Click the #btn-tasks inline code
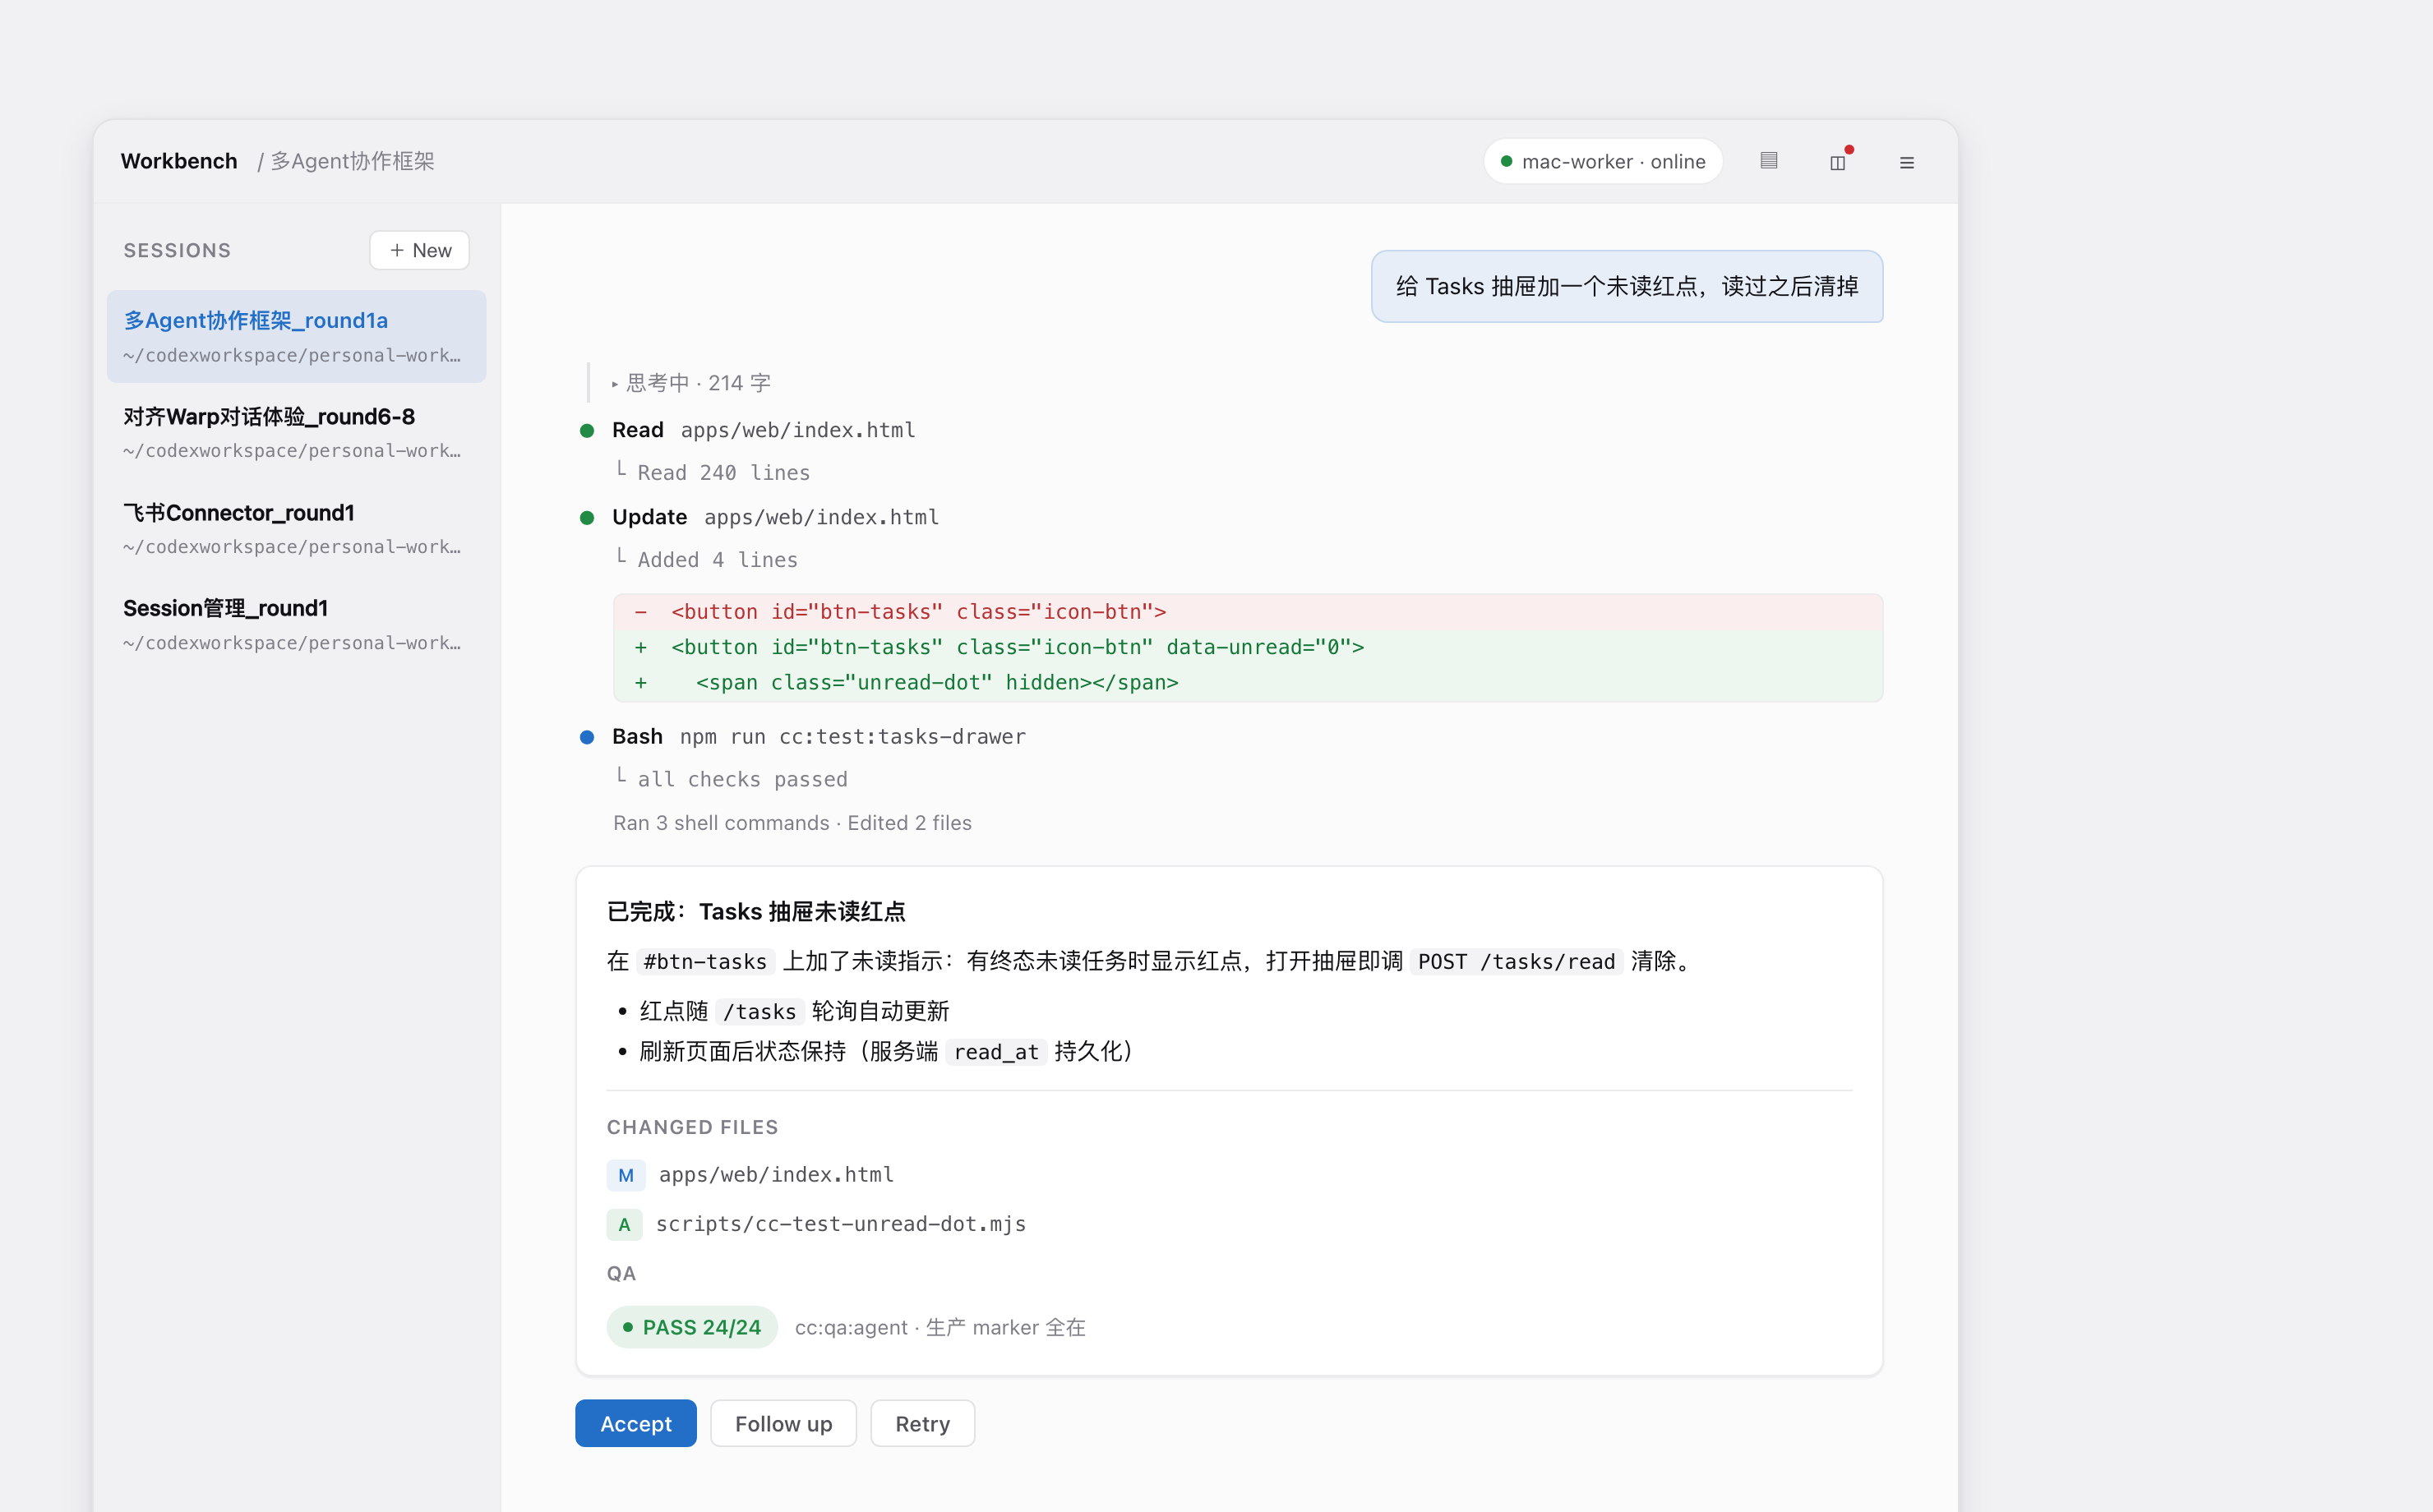 (705, 962)
